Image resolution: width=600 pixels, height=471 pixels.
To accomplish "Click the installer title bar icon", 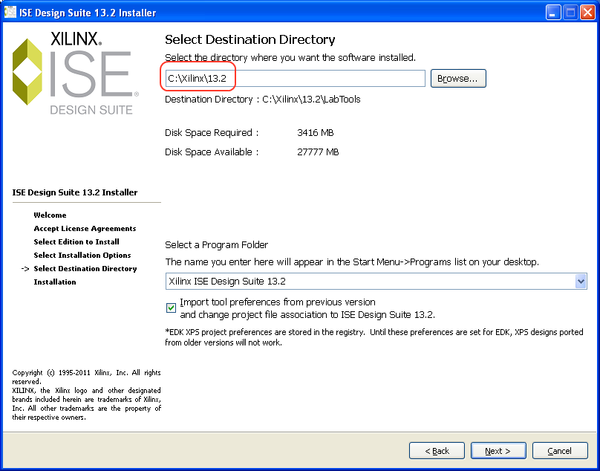I will (x=10, y=12).
